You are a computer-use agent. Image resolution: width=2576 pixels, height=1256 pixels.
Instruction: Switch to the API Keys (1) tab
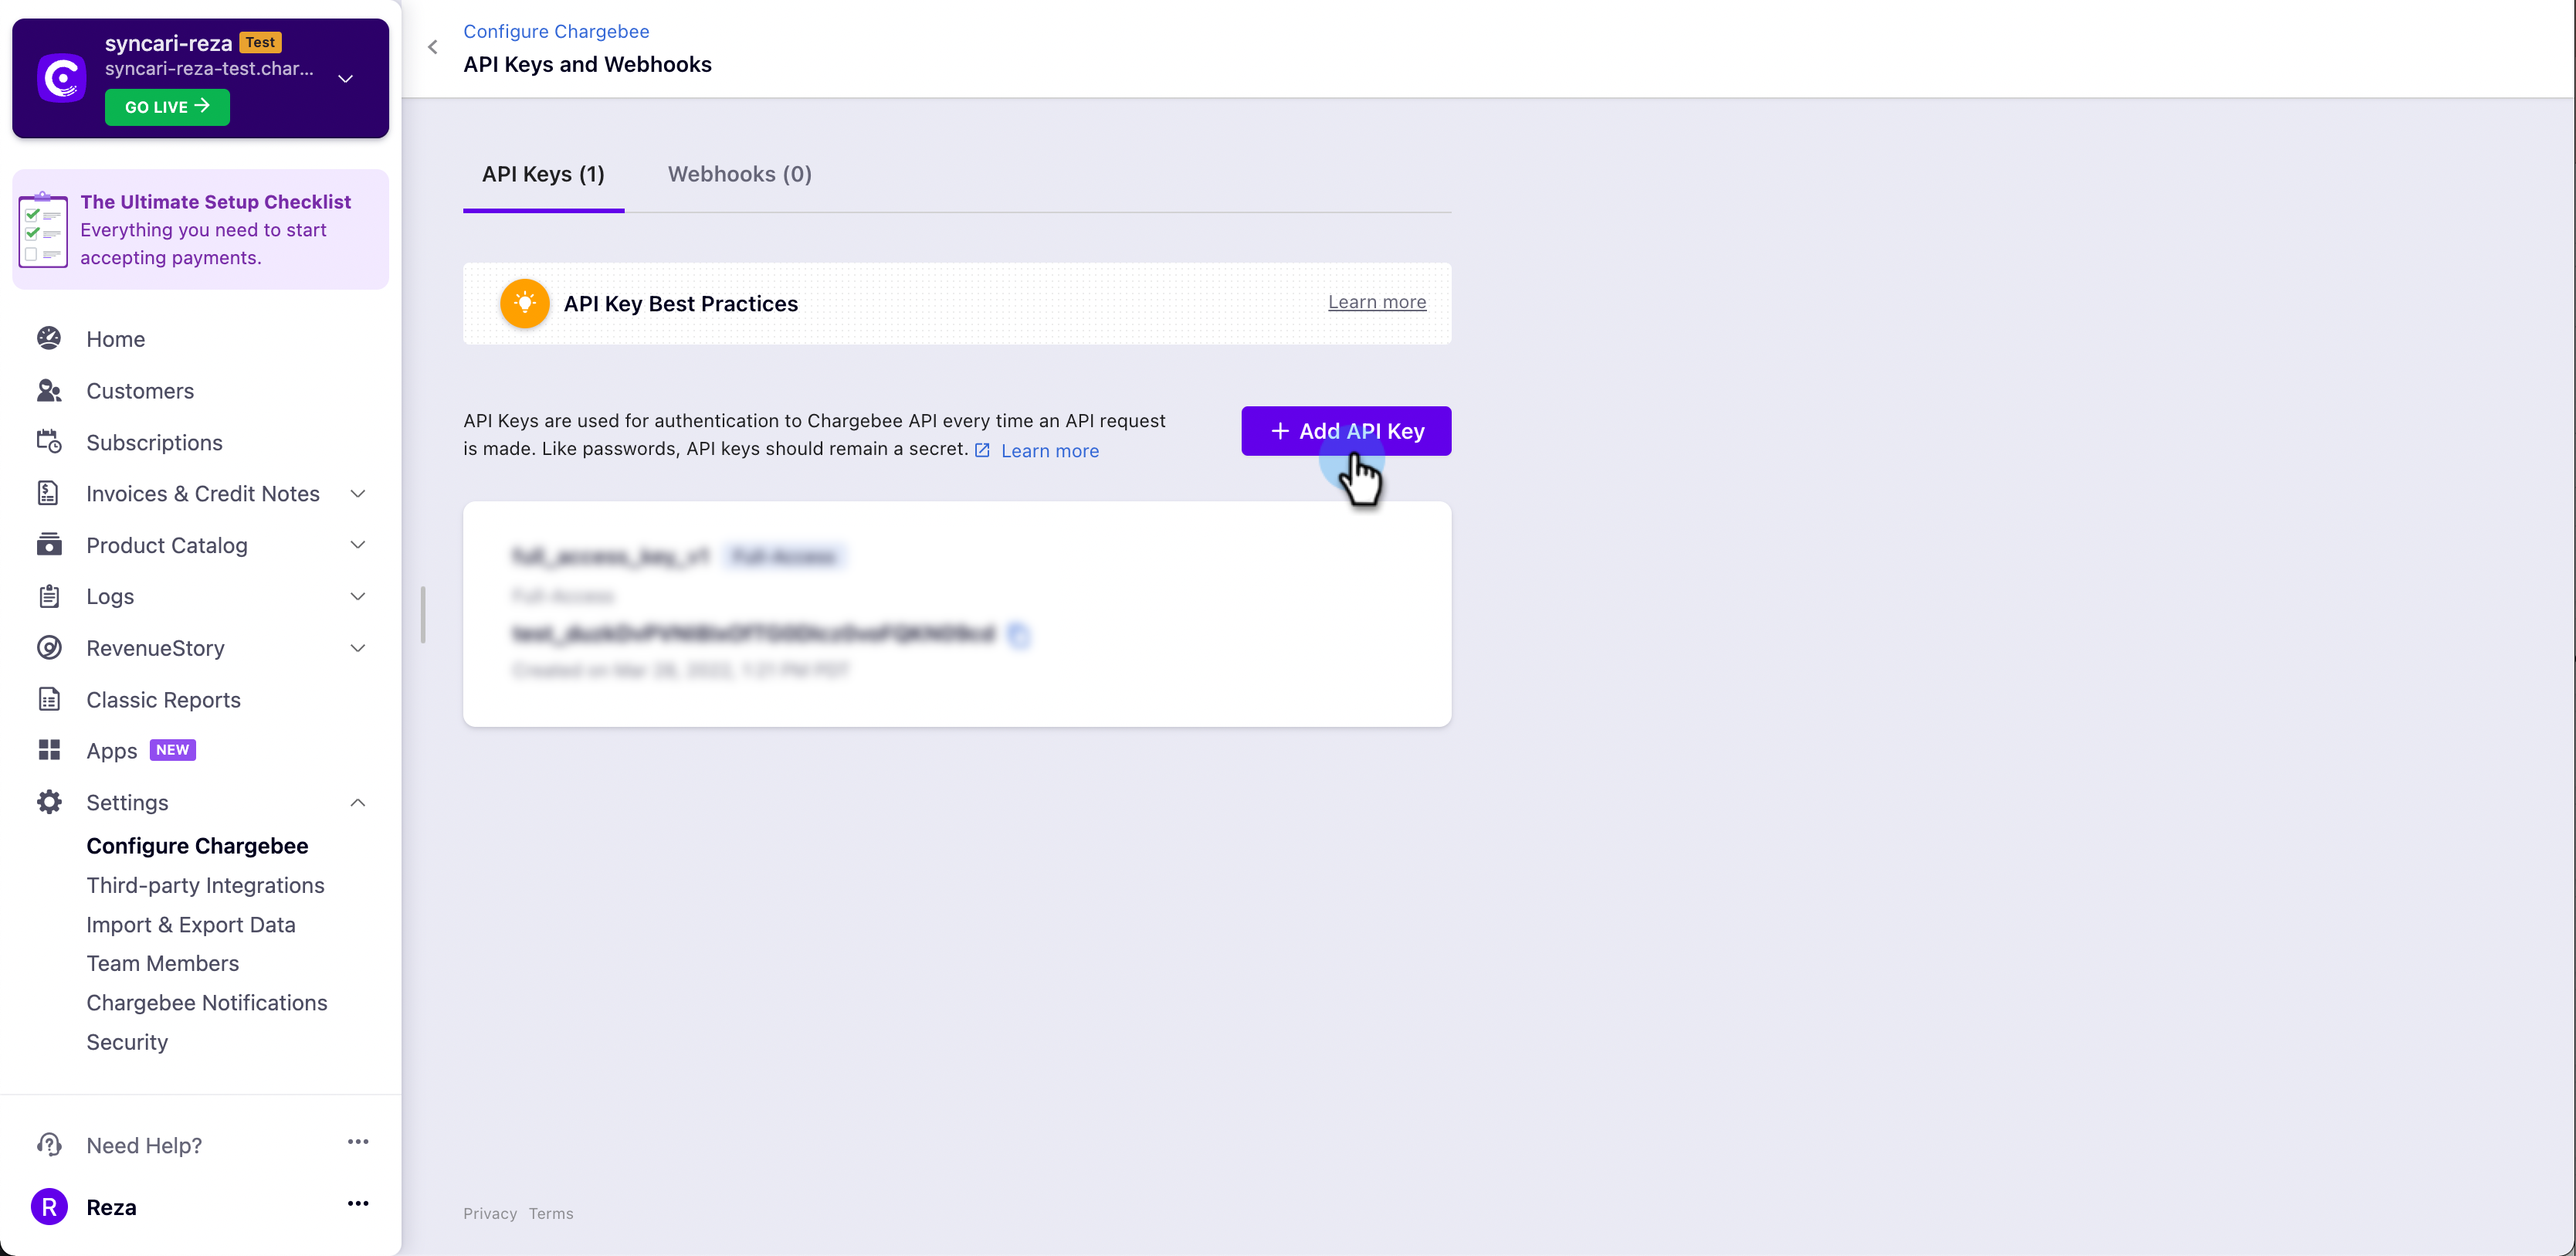(x=543, y=174)
